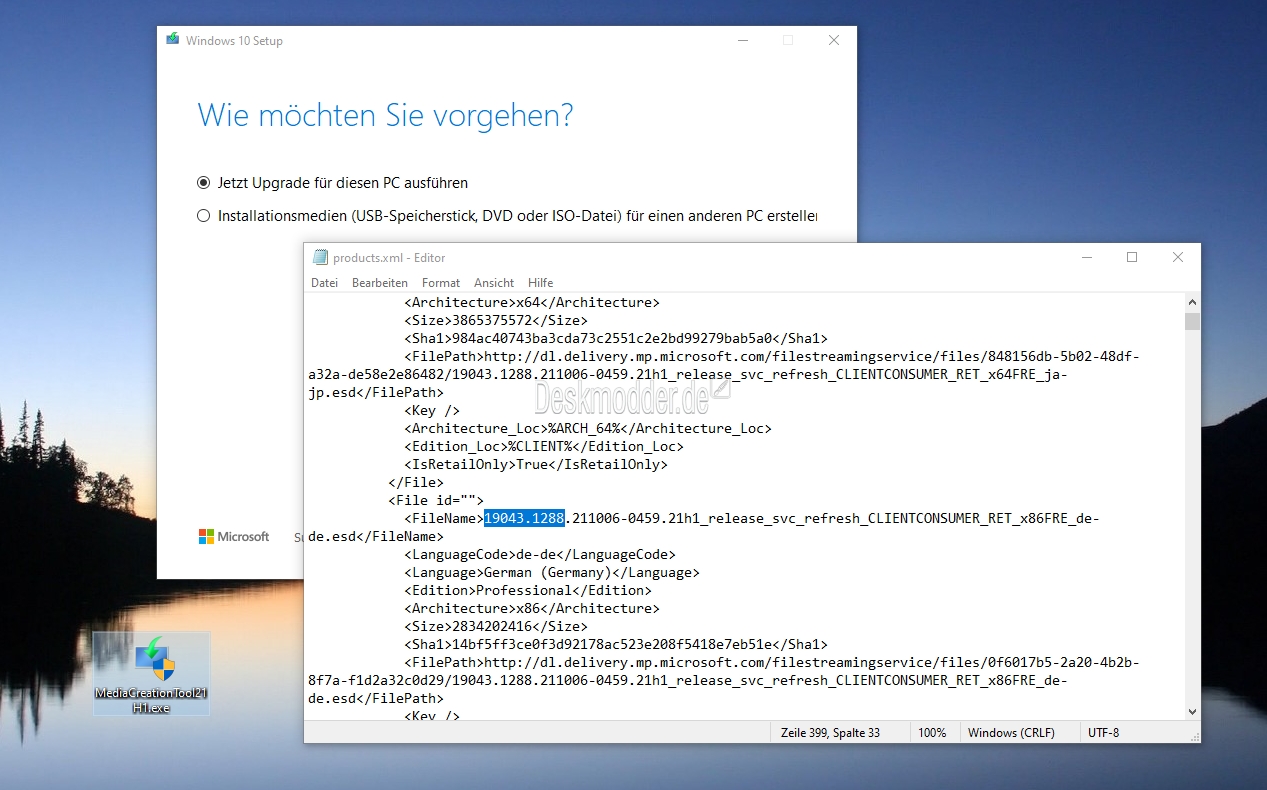This screenshot has width=1267, height=790.
Task: Click the <Architecture_Loc>%ARCH_64% line
Action: [x=588, y=428]
